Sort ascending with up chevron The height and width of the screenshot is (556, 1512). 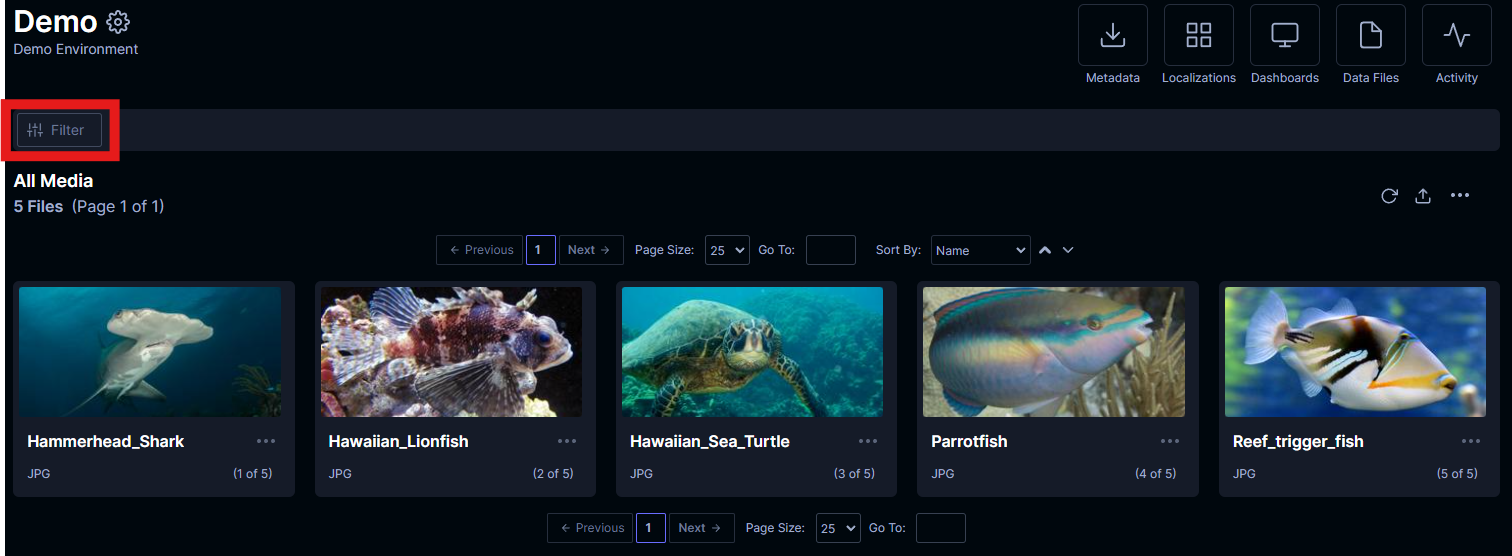[1045, 250]
